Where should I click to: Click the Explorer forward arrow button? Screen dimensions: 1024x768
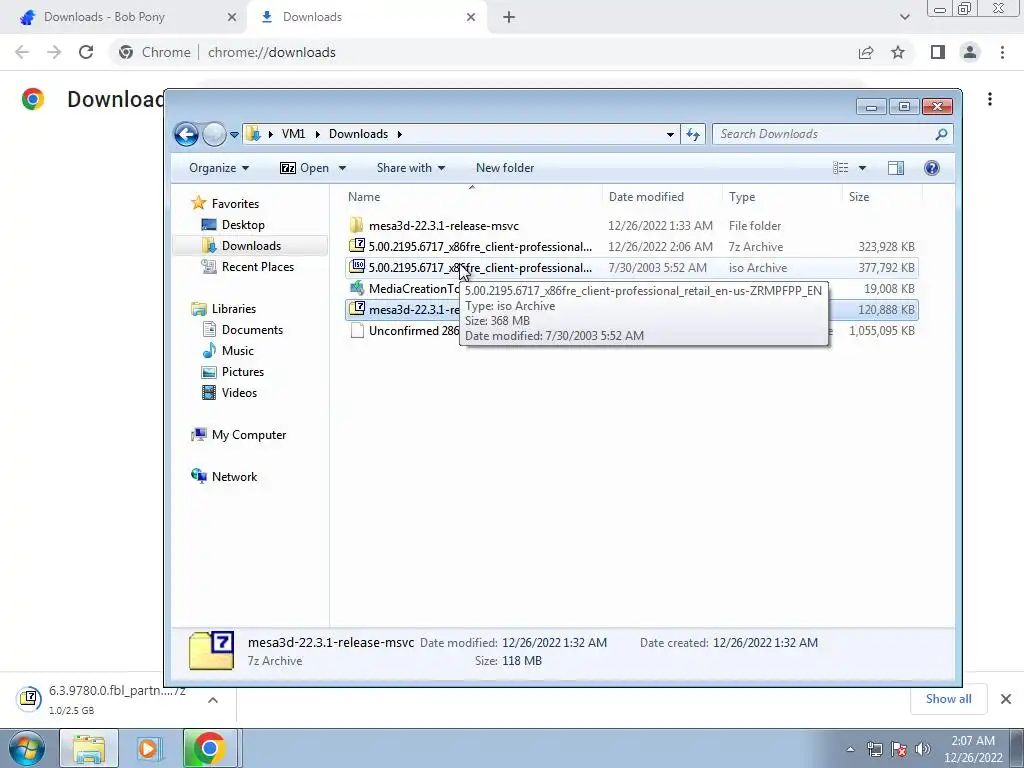point(214,135)
